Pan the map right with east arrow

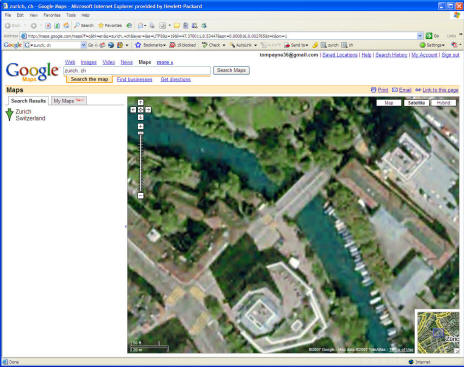click(148, 110)
